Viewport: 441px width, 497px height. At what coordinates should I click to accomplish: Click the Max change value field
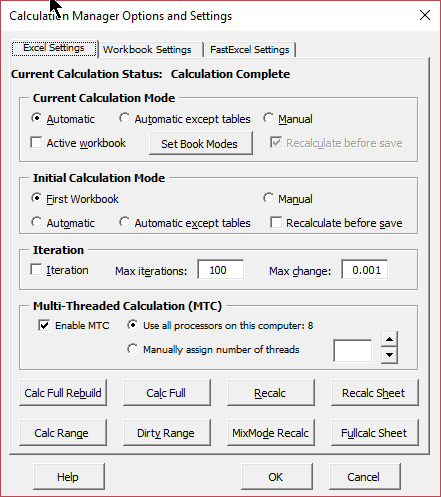(365, 269)
